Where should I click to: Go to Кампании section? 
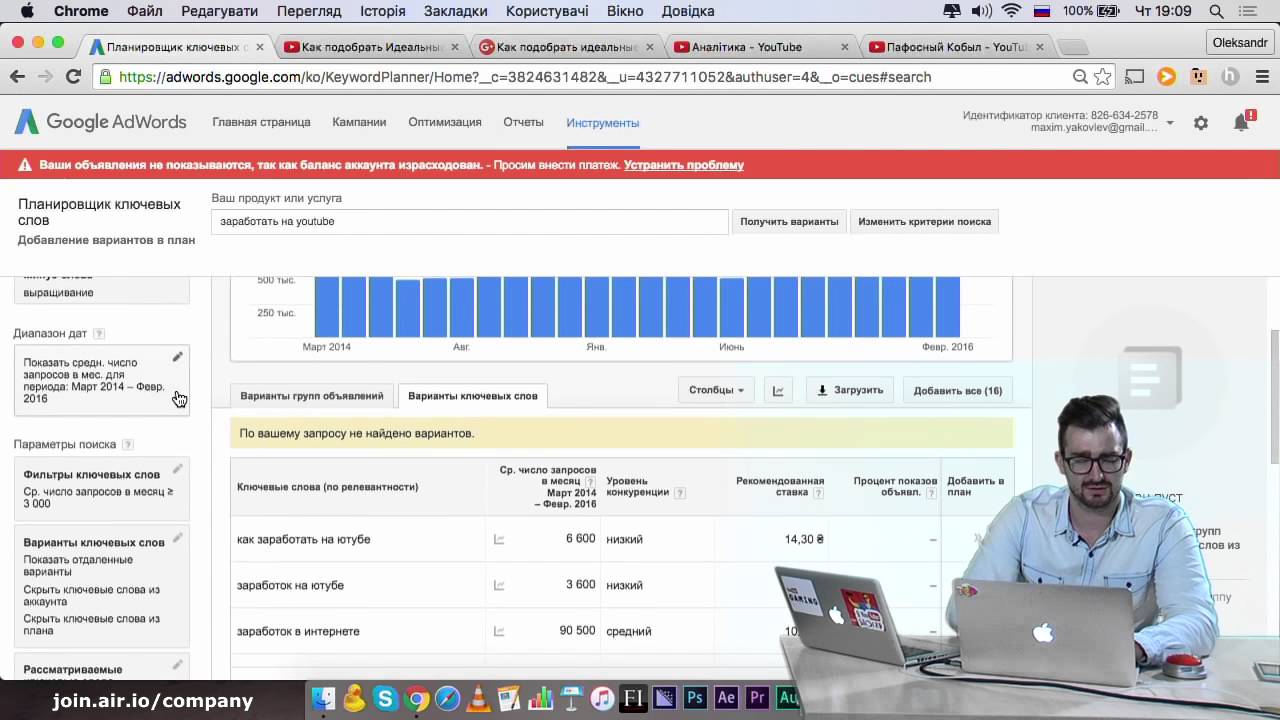tap(359, 122)
